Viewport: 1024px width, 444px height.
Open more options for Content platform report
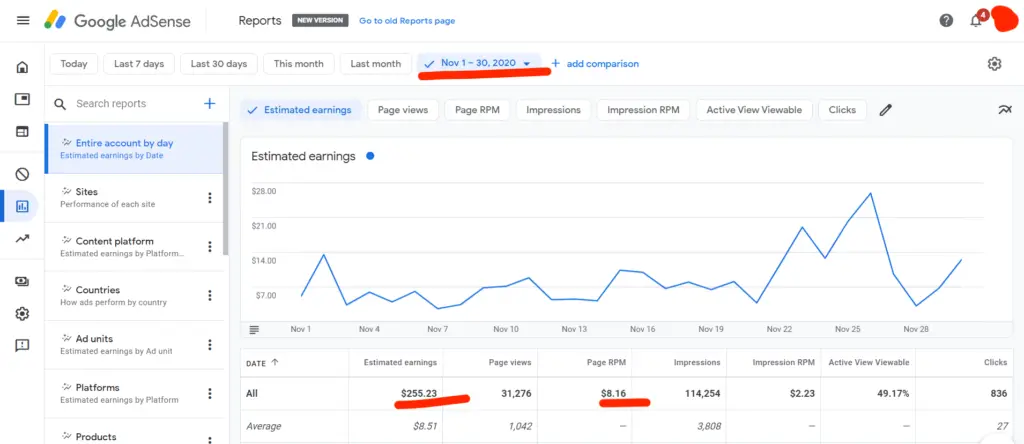(x=210, y=247)
